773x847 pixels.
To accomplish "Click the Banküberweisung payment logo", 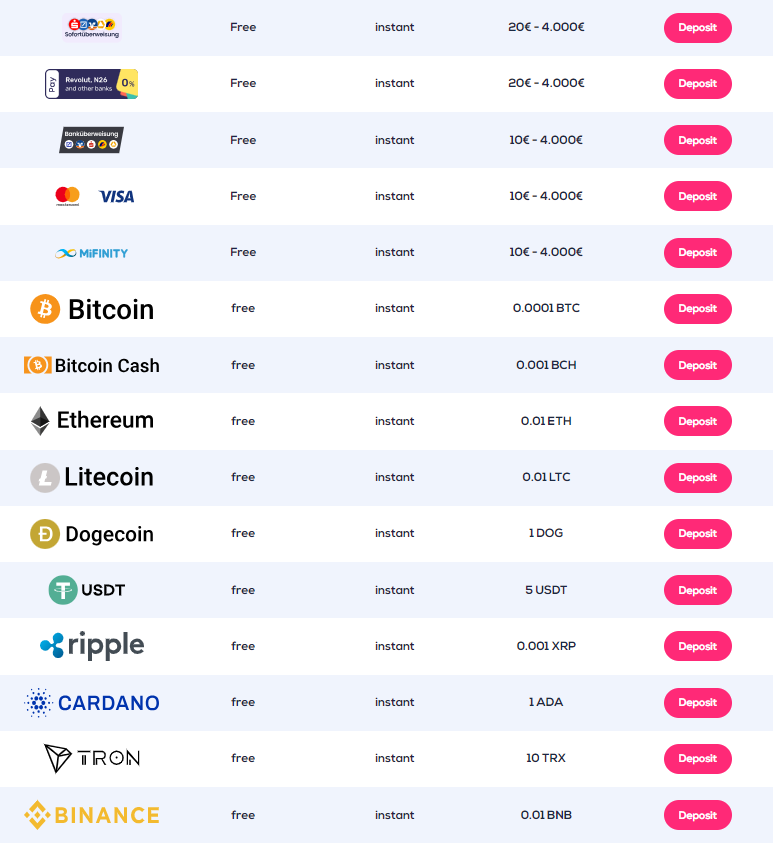I will pyautogui.click(x=91, y=140).
